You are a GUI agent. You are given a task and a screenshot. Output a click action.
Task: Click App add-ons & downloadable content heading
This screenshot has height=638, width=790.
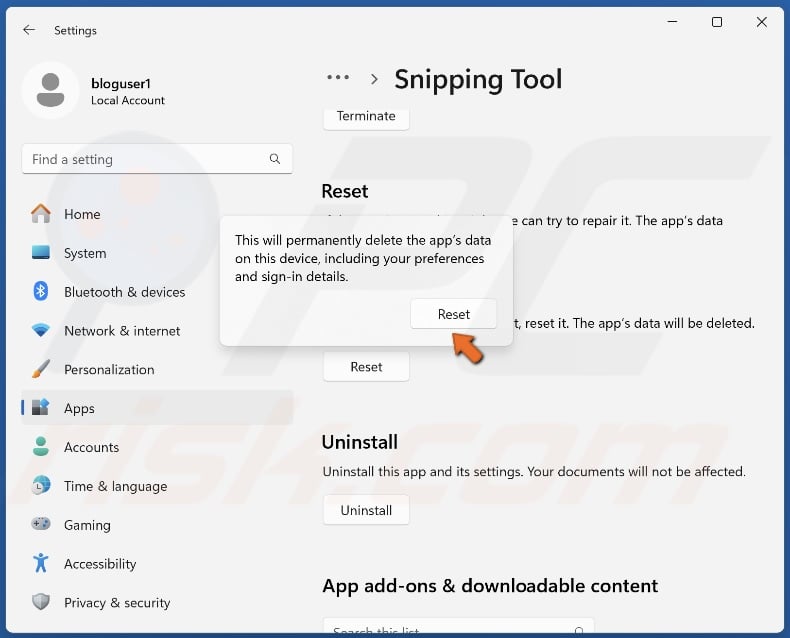[x=490, y=586]
